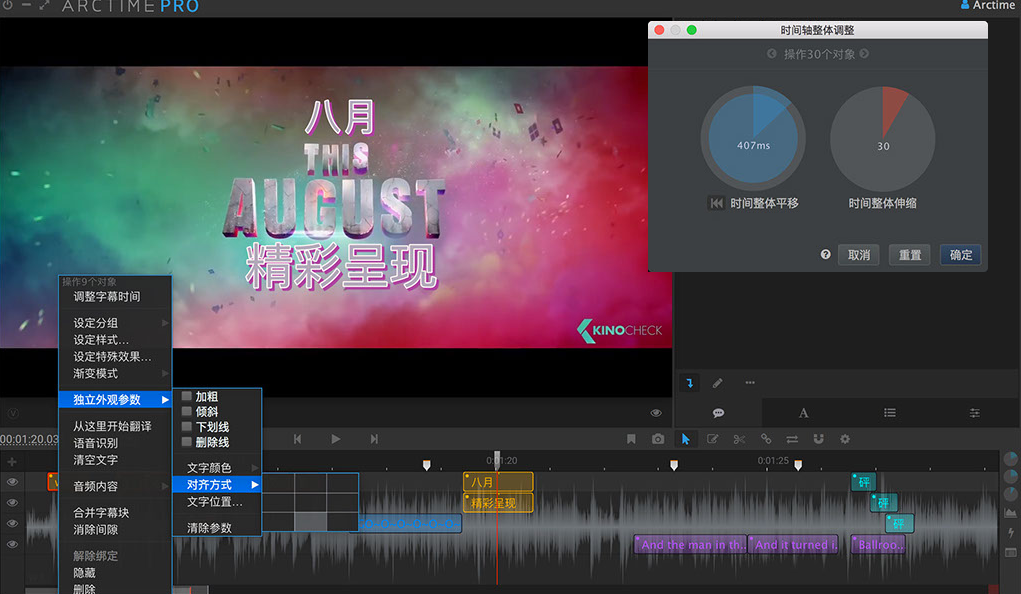Click the power icon at top left
This screenshot has height=594, width=1021.
coord(7,5)
